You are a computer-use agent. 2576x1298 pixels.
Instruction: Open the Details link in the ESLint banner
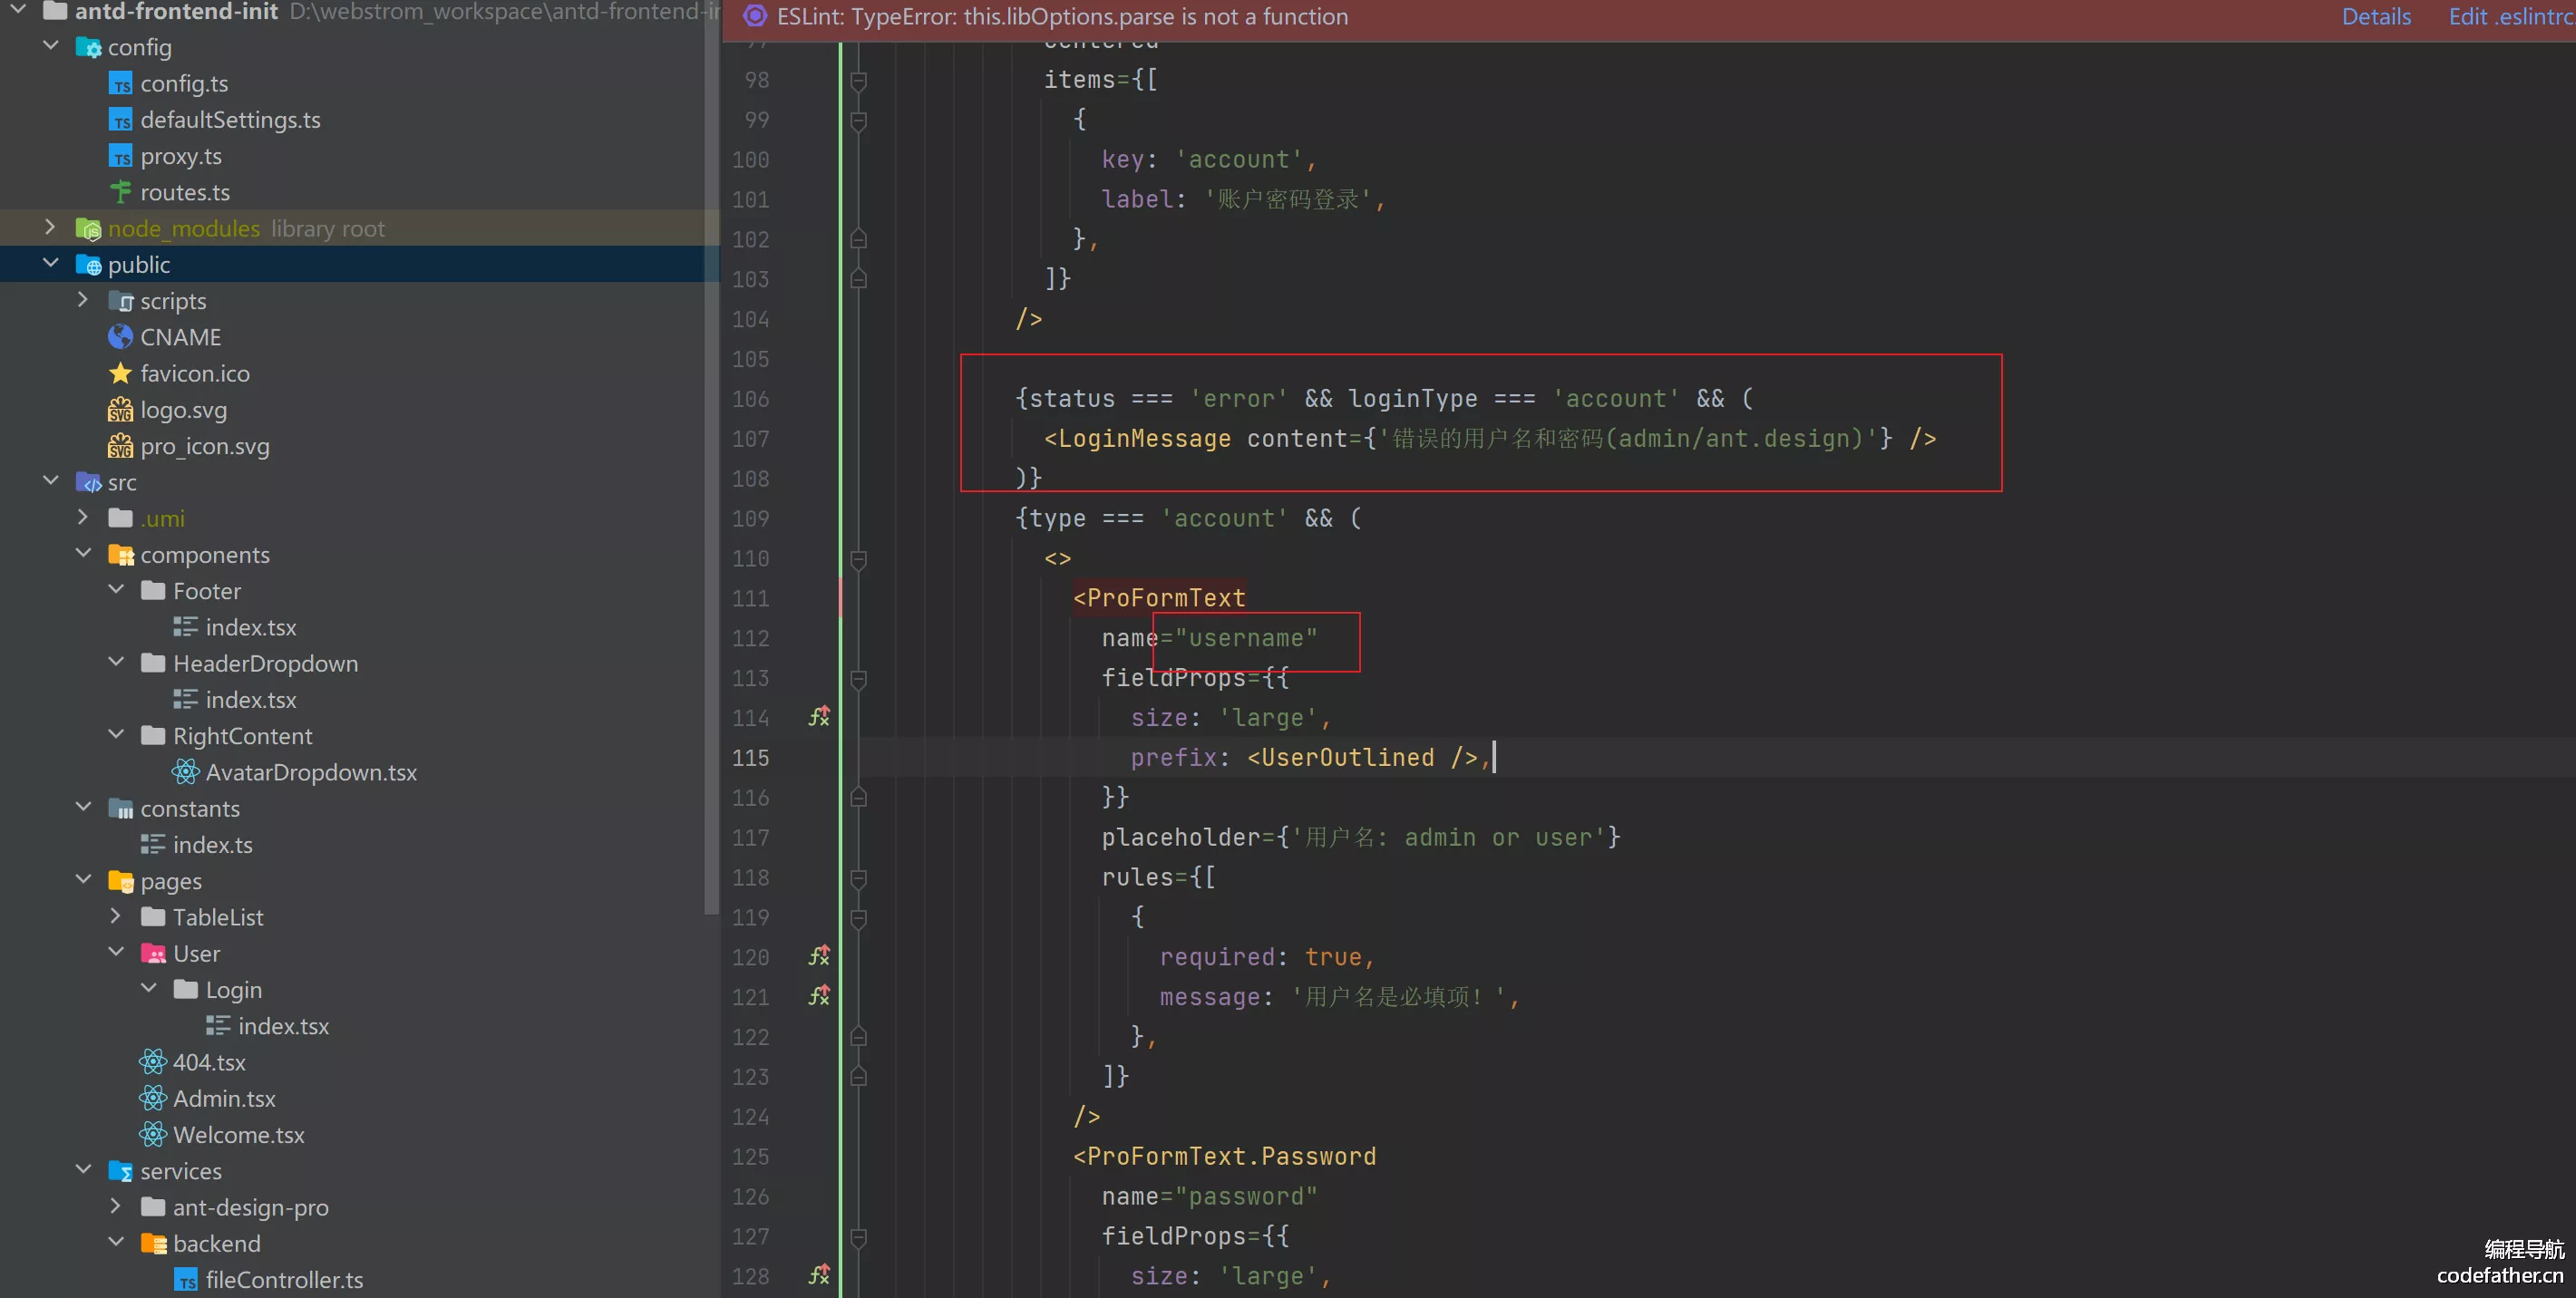[x=2376, y=16]
